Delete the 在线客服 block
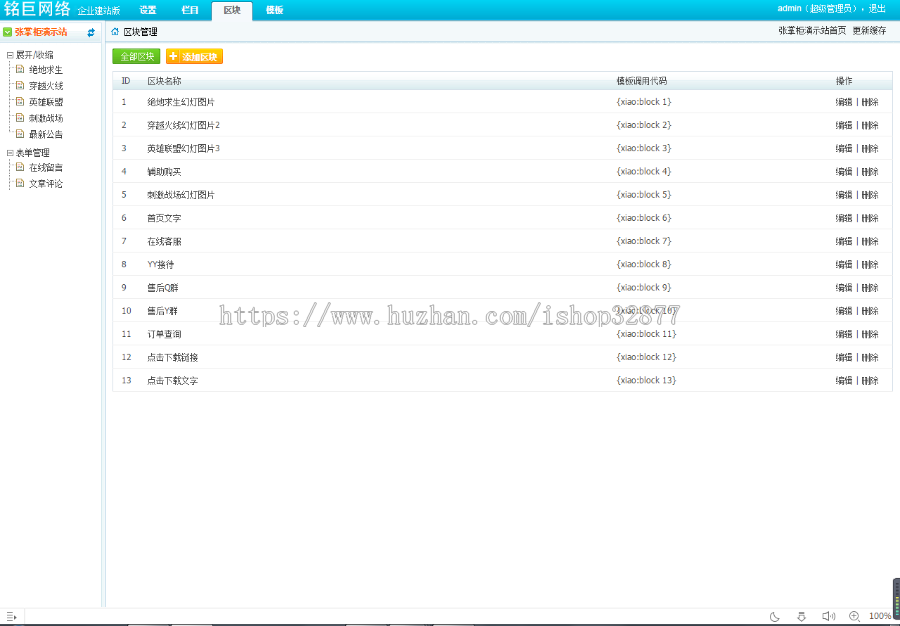 [870, 242]
